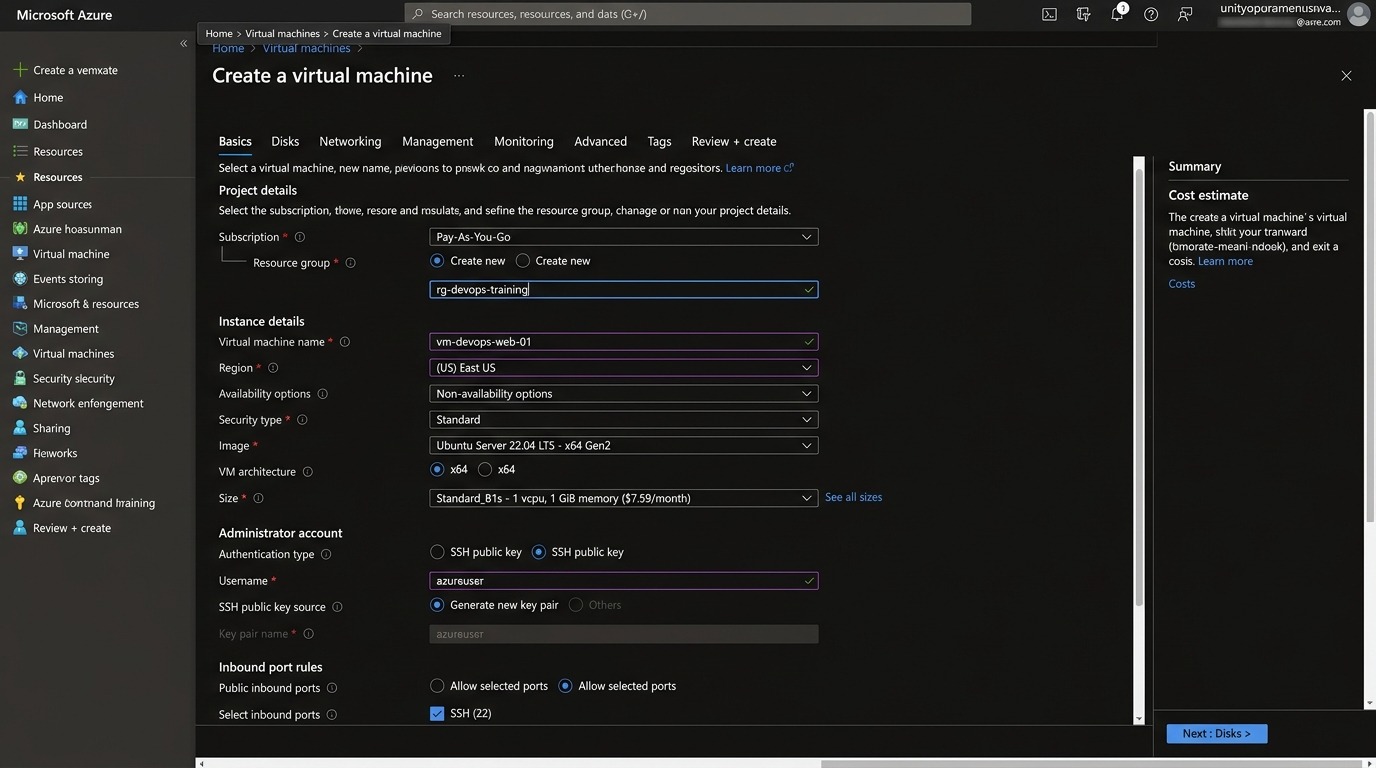The image size is (1376, 768).
Task: Open the rg-devops-training resource group combo box
Action: pos(624,289)
